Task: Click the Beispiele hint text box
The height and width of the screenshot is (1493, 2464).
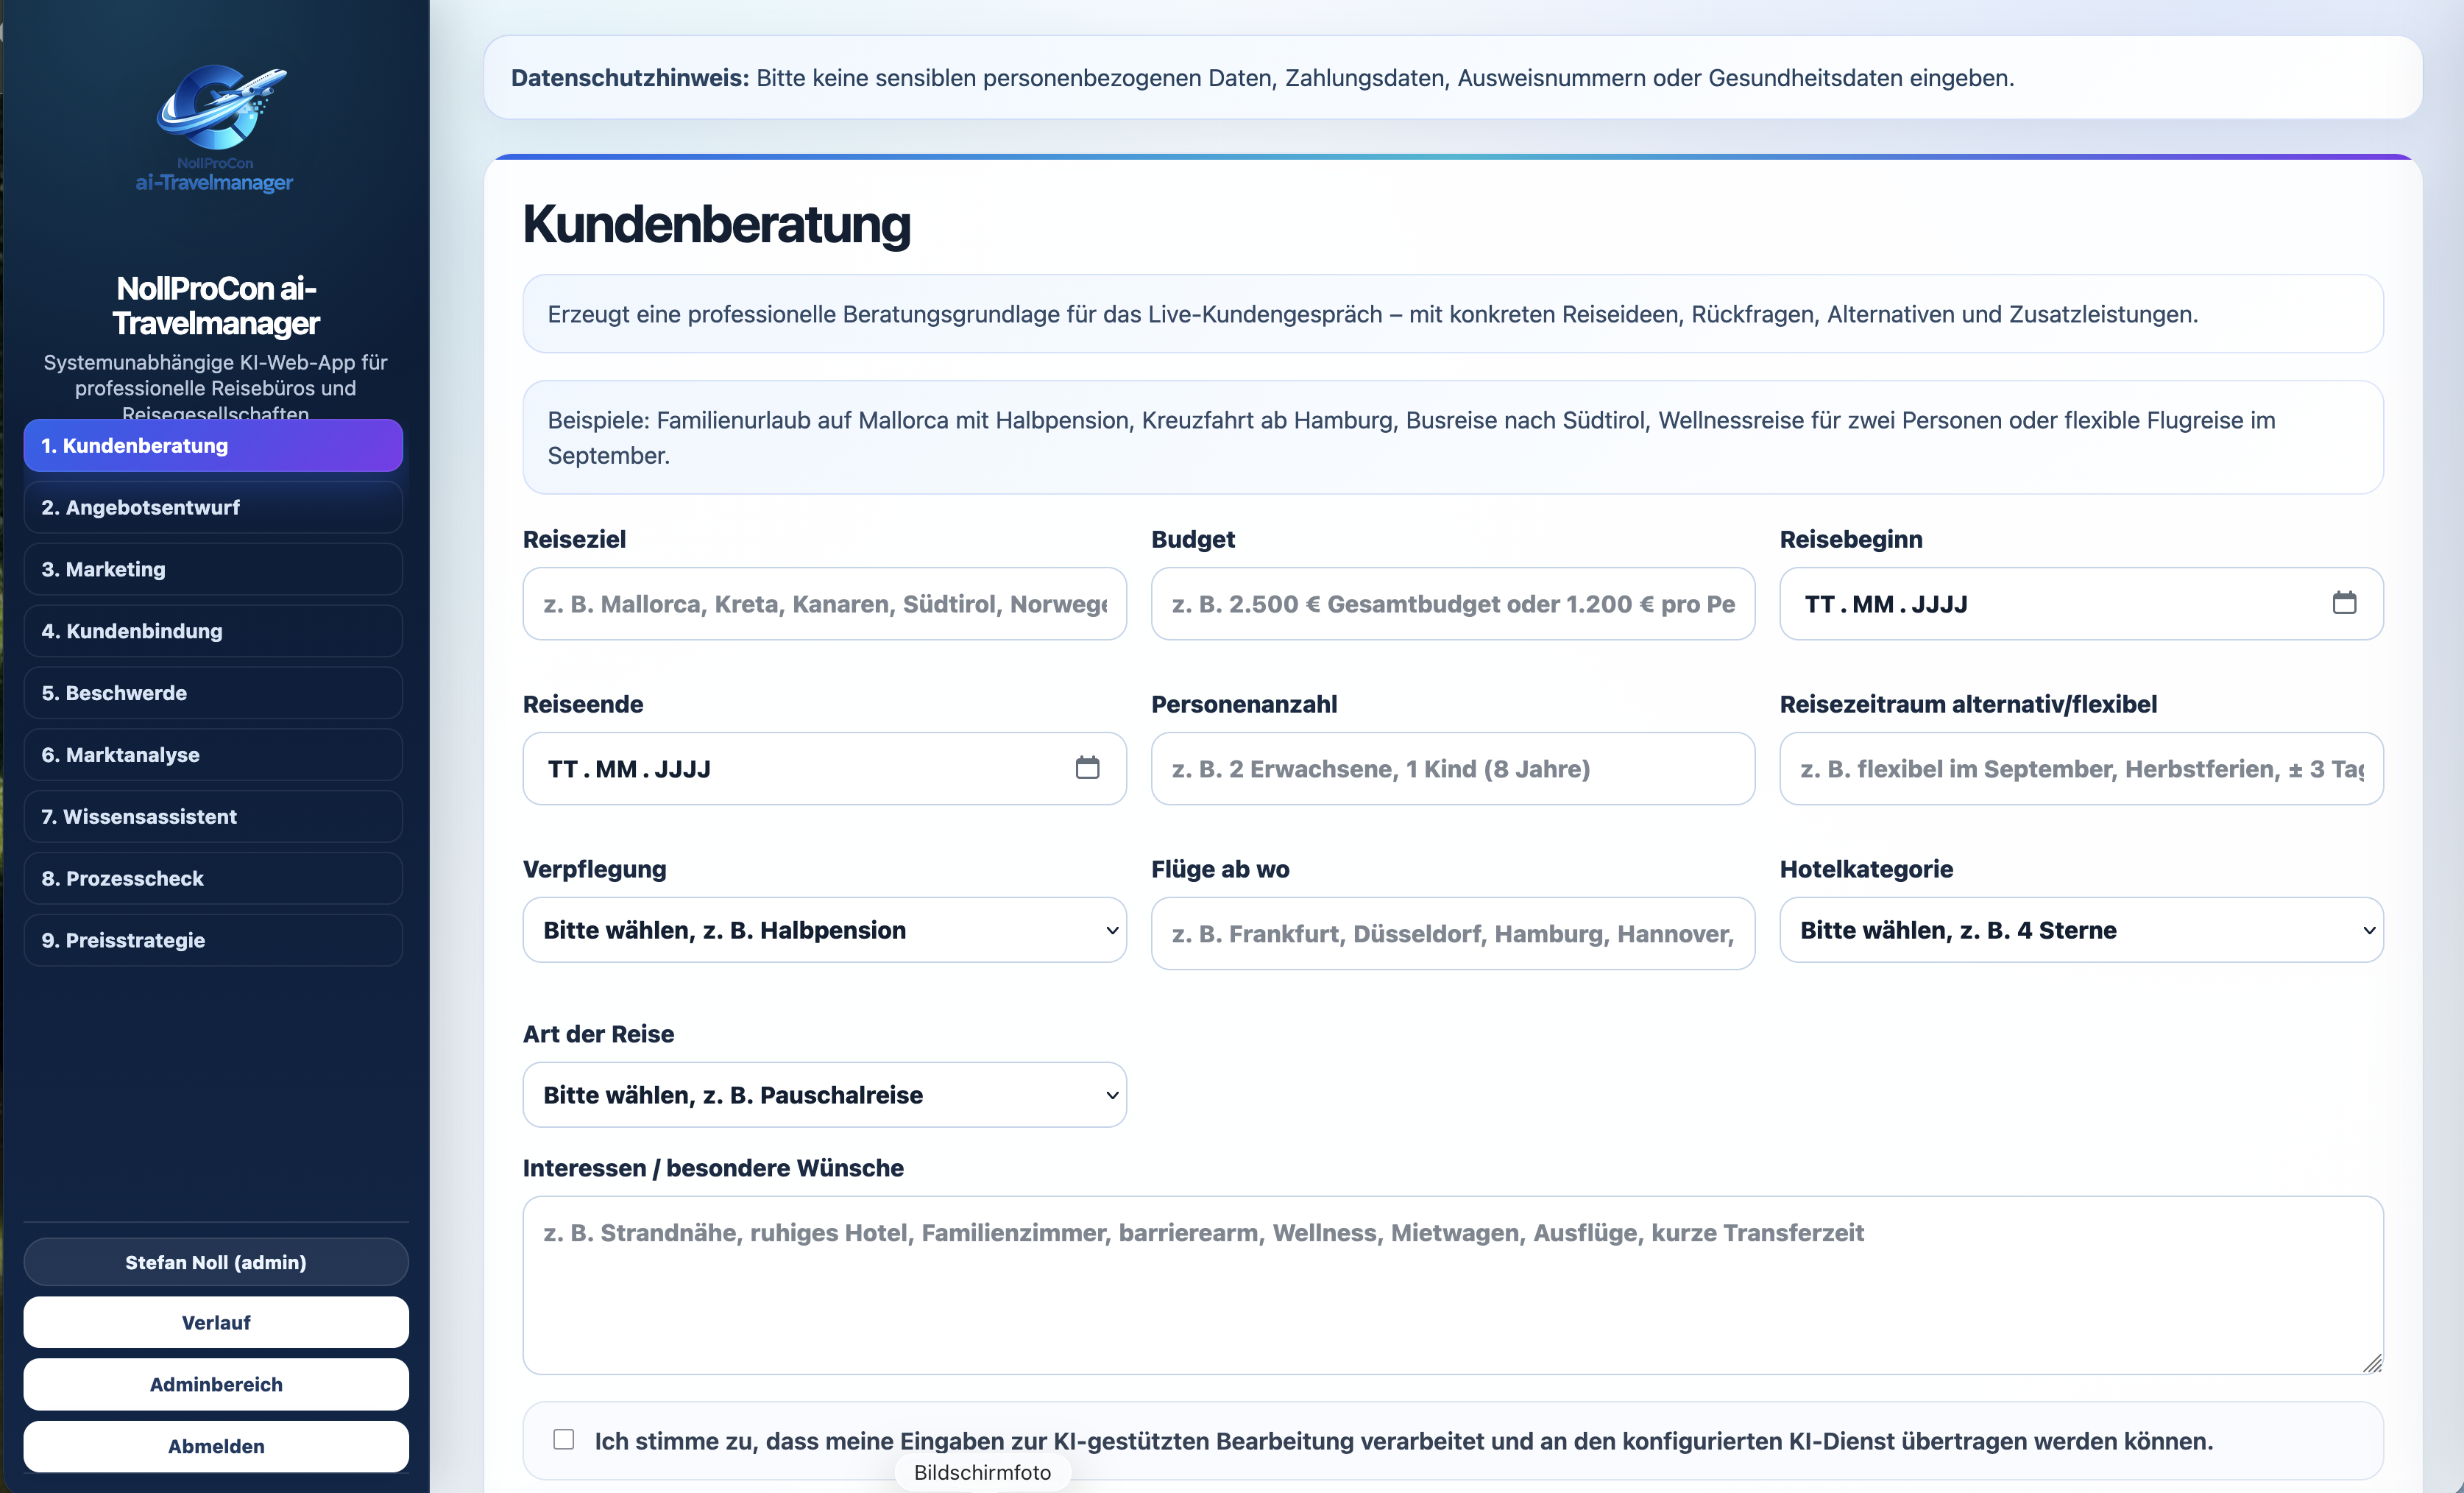Action: click(1453, 438)
